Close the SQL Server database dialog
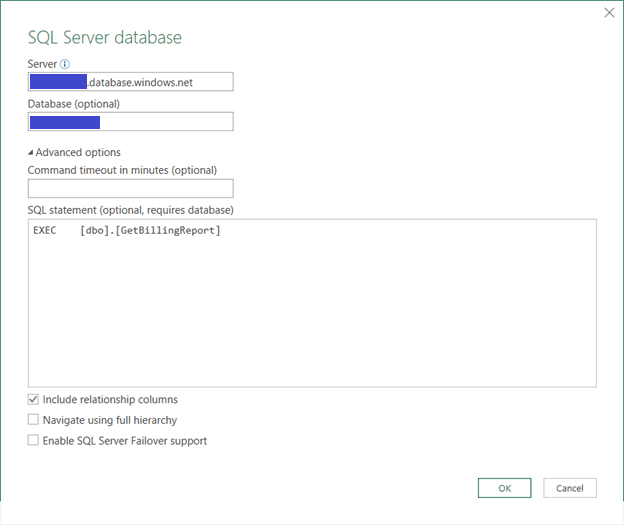Viewport: 624px width, 525px height. click(x=609, y=13)
